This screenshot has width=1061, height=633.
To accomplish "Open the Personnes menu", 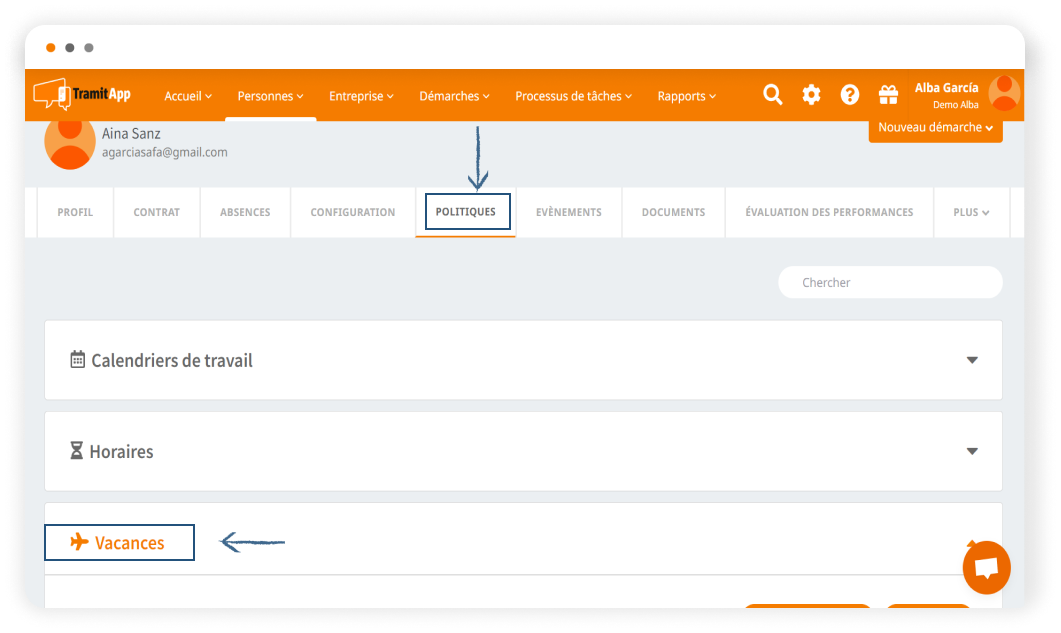I will pos(270,96).
